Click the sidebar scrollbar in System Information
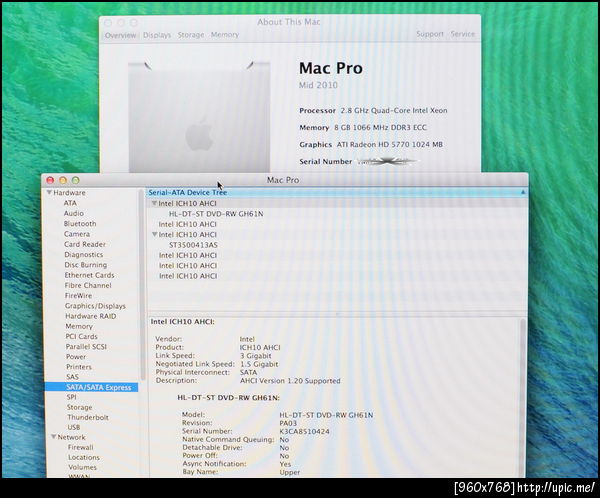This screenshot has height=498, width=600. [x=142, y=285]
